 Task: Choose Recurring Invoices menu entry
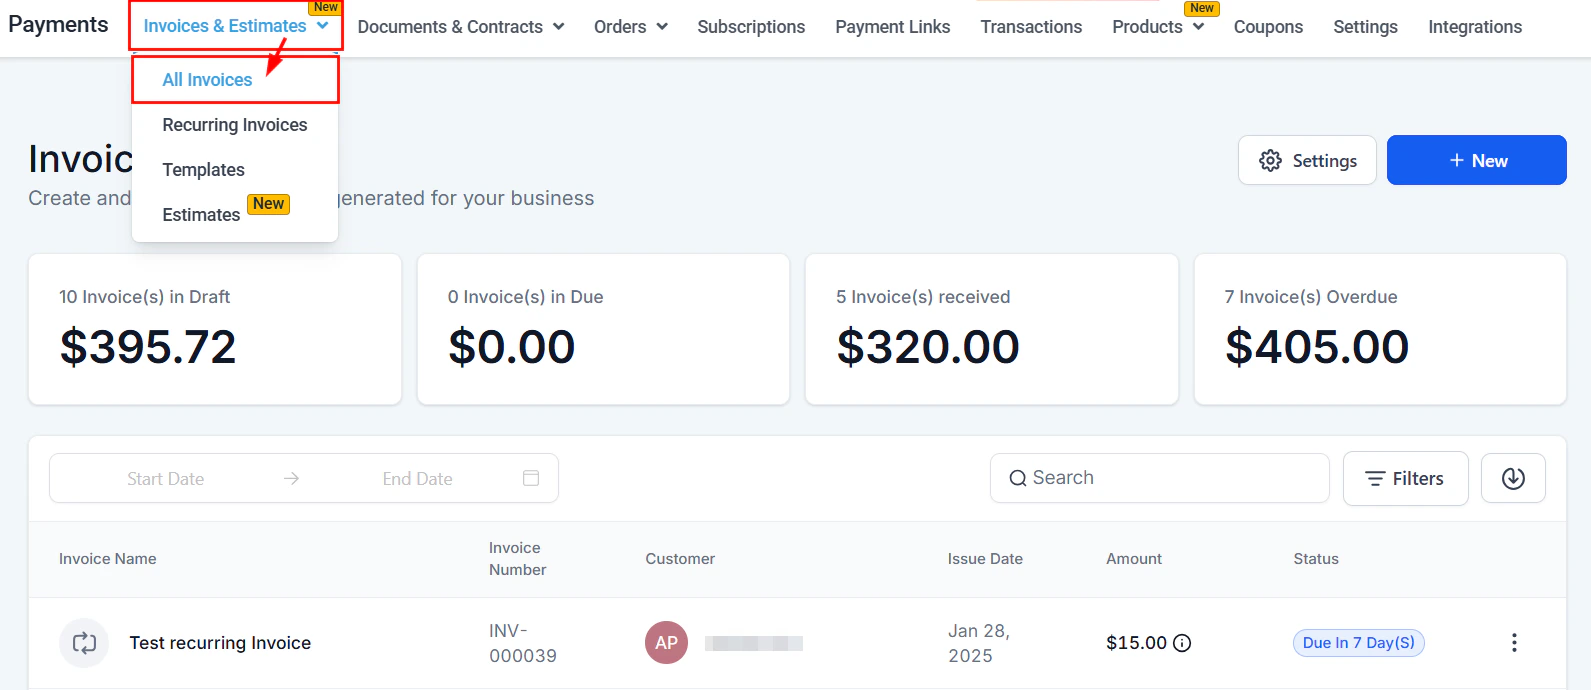click(235, 125)
